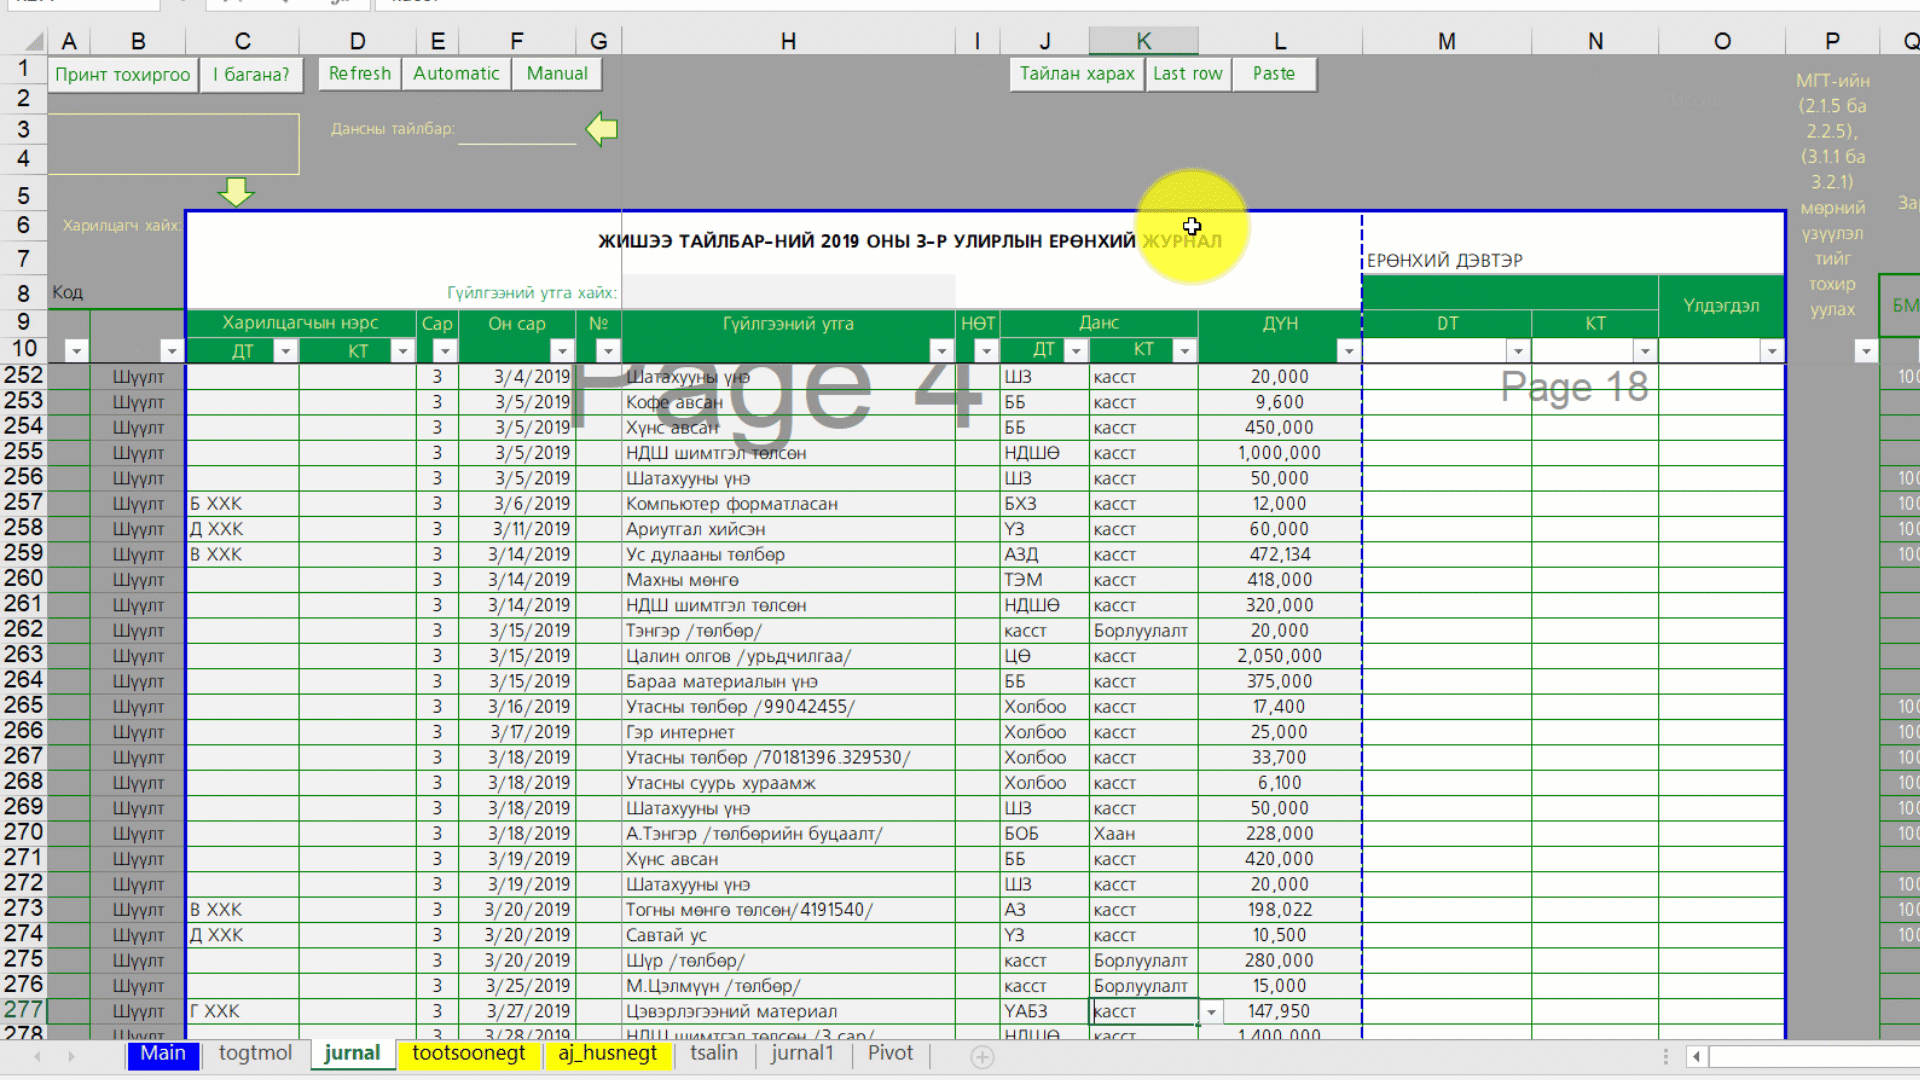Viewport: 1920px width, 1080px height.
Task: Switch to the Pivot sheet tab
Action: point(889,1053)
